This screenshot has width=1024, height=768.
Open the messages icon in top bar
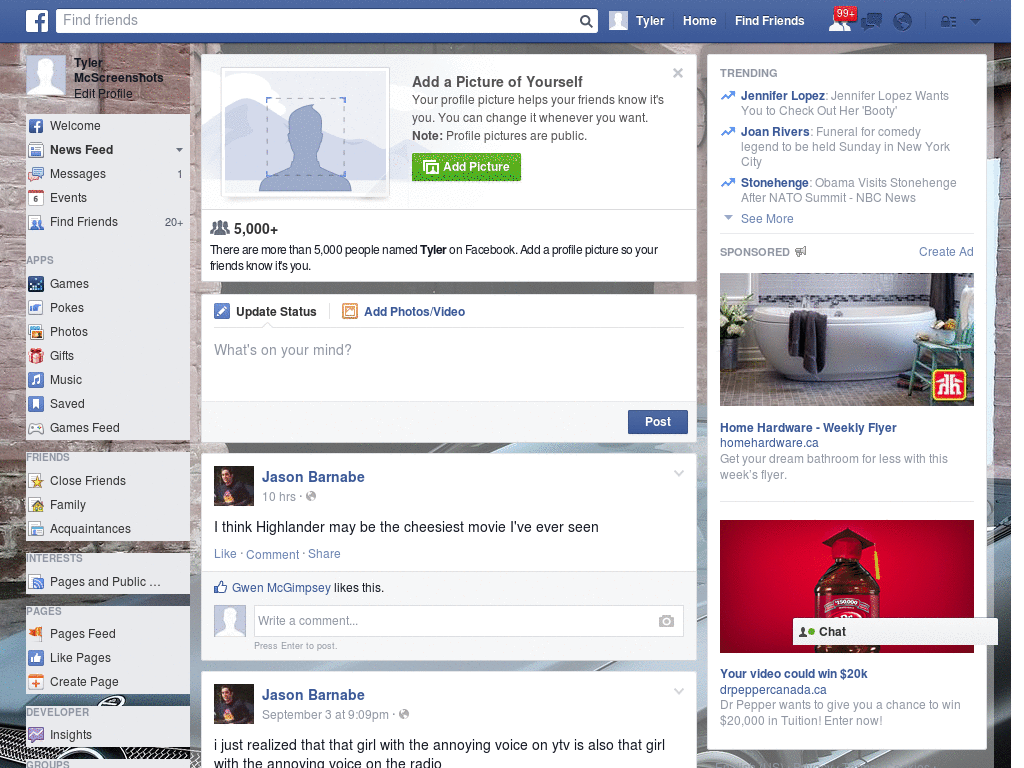click(x=871, y=22)
